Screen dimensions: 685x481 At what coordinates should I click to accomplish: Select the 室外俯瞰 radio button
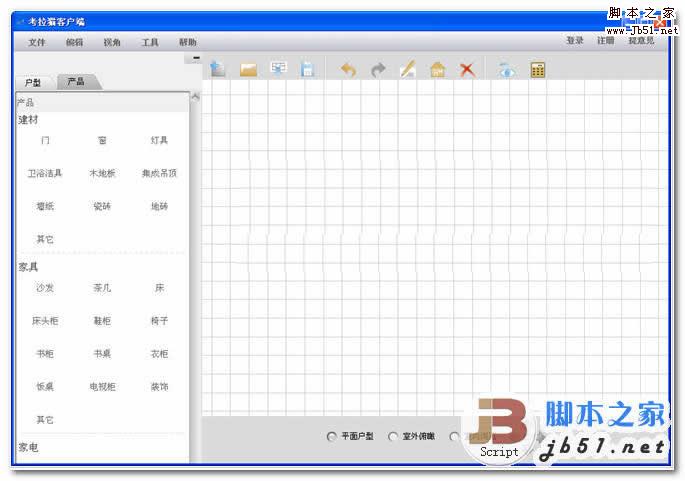pos(393,436)
